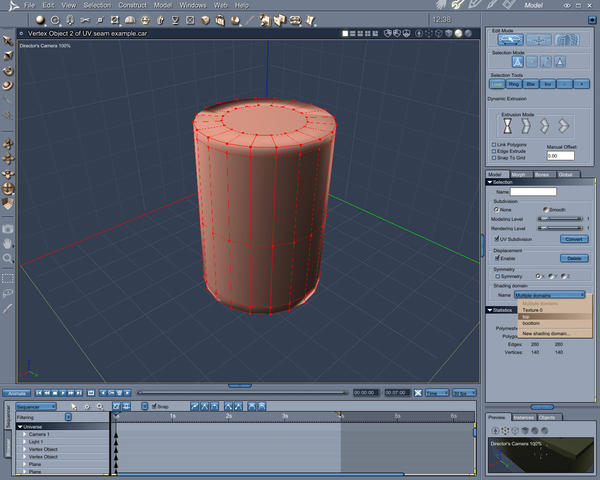Enable the Link Polygons checkbox
This screenshot has width=600, height=480.
[x=495, y=144]
